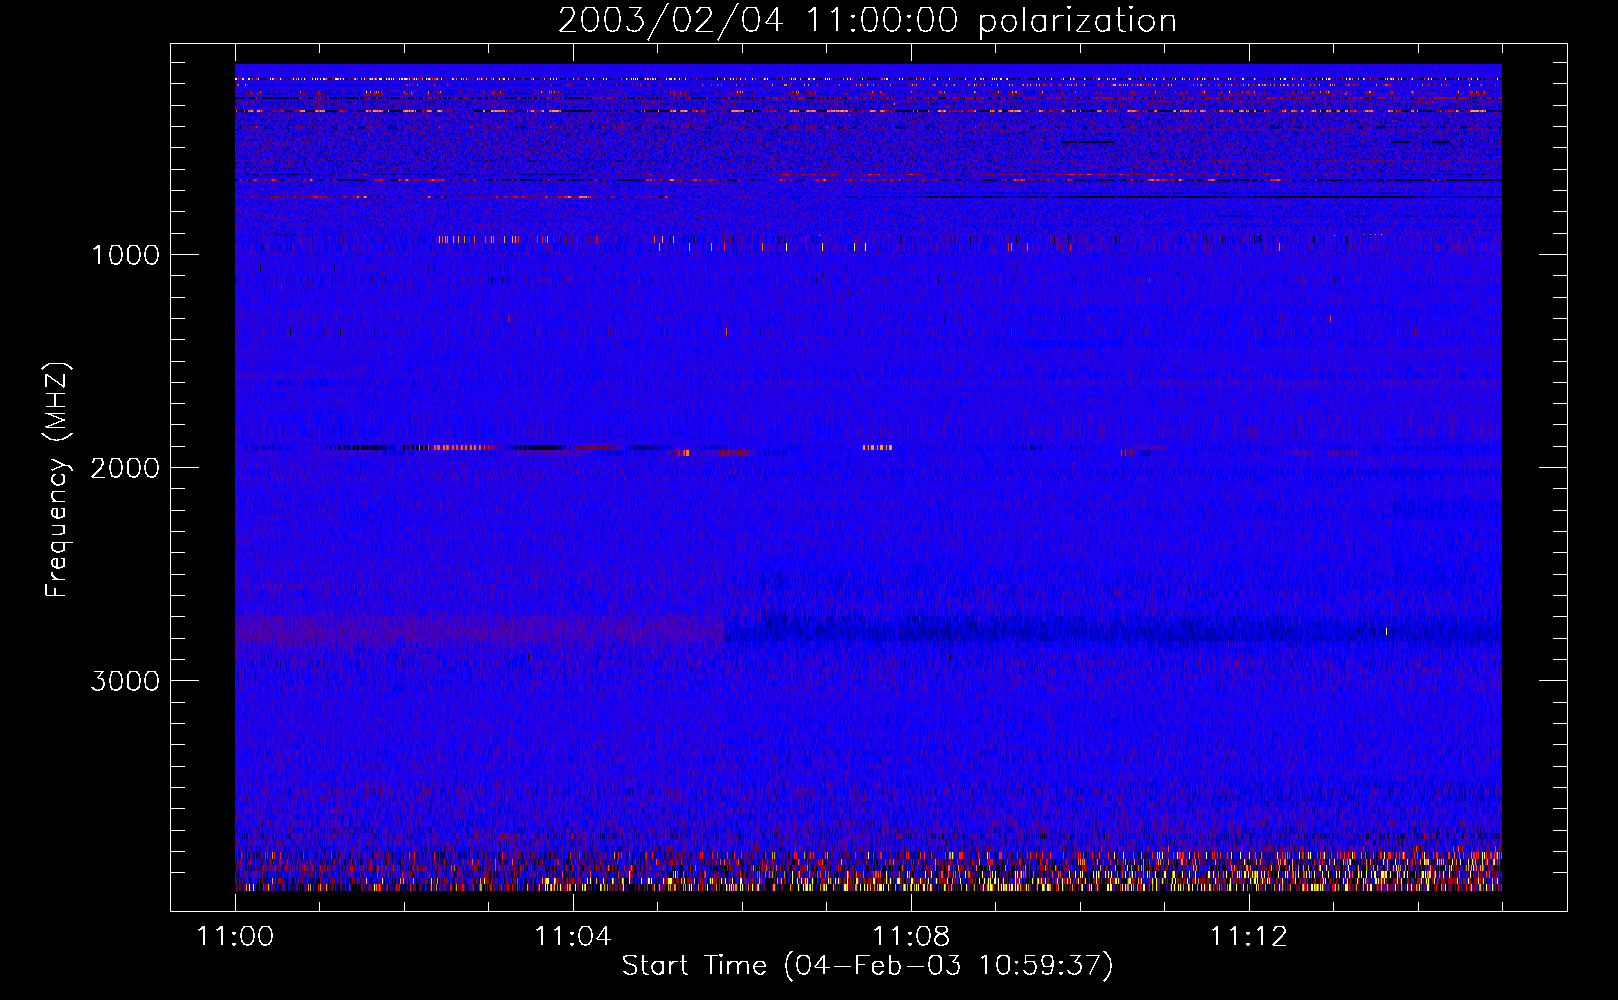The image size is (1618, 1000).
Task: Select the 1000 frequency axis label
Action: [x=125, y=255]
